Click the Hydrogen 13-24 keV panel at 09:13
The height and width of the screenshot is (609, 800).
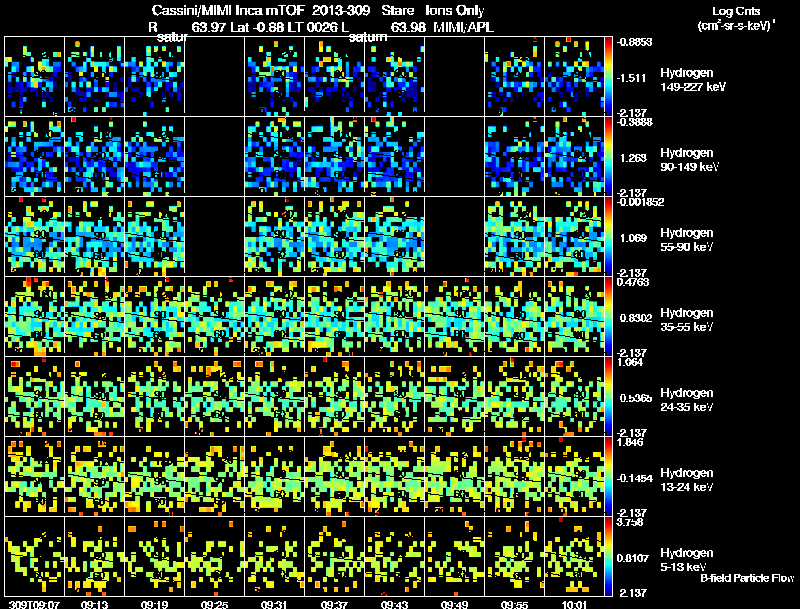[94, 476]
